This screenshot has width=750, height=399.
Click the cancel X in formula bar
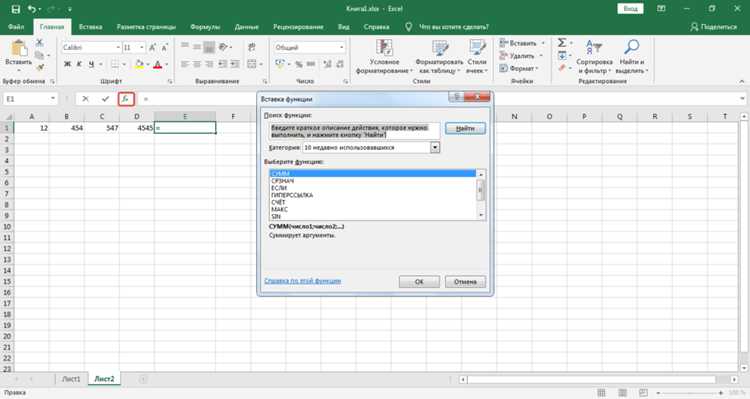click(x=85, y=99)
